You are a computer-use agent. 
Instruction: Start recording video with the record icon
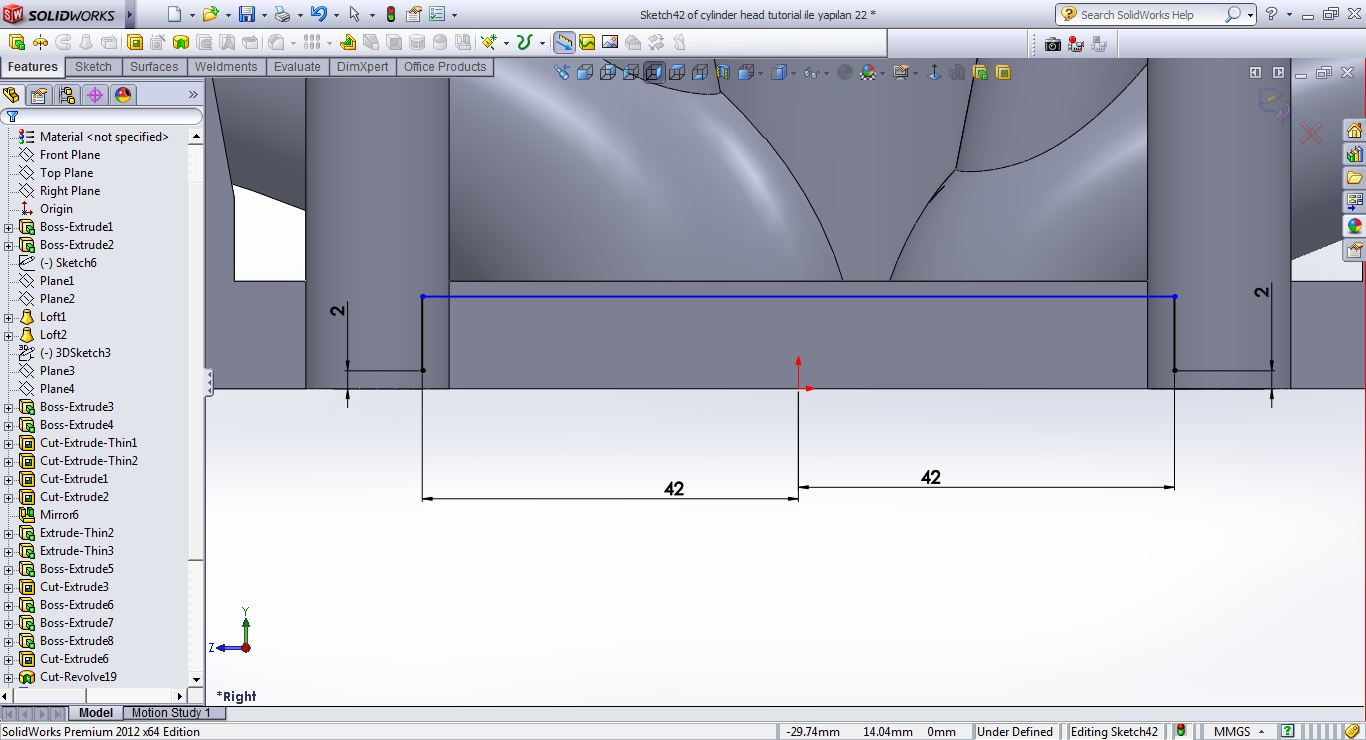(x=1076, y=43)
